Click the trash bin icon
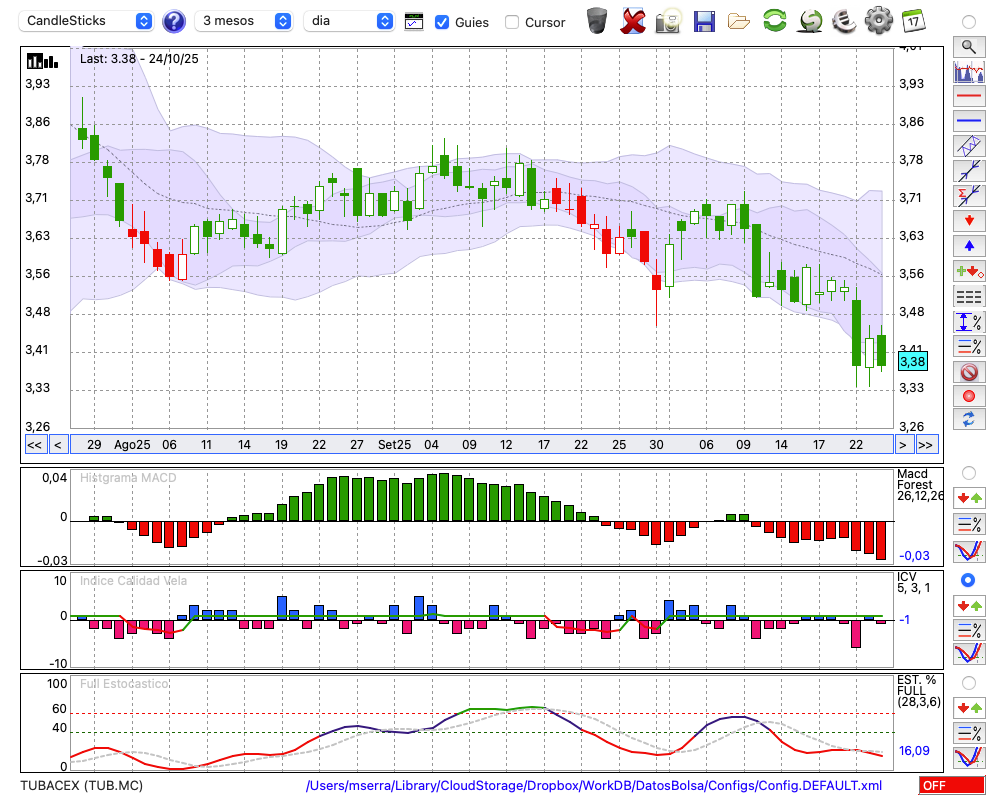This screenshot has height=800, width=1000. pyautogui.click(x=597, y=20)
